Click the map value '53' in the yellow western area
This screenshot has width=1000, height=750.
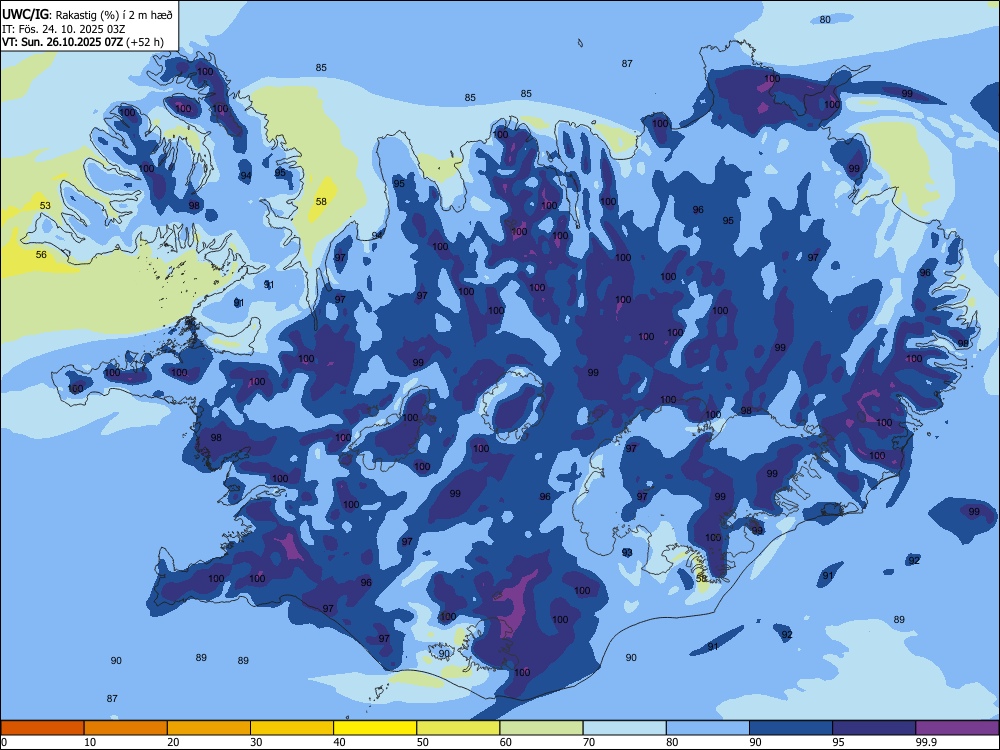45,205
